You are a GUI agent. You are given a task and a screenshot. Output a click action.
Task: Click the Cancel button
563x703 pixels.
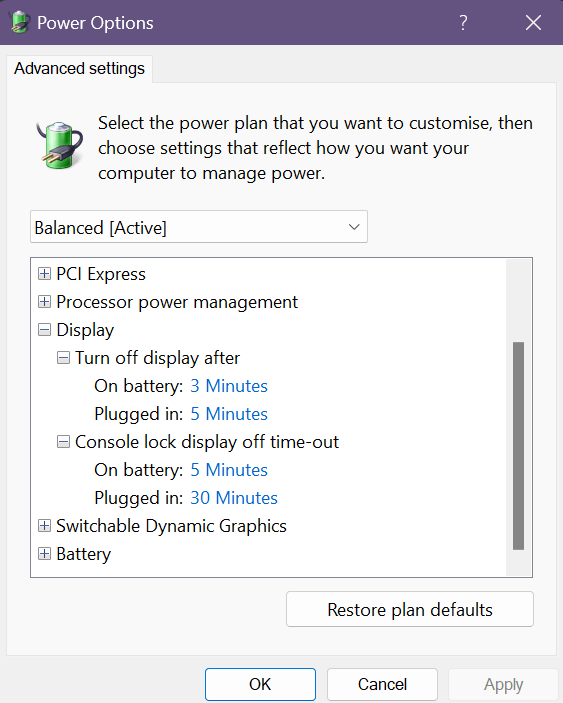click(382, 684)
